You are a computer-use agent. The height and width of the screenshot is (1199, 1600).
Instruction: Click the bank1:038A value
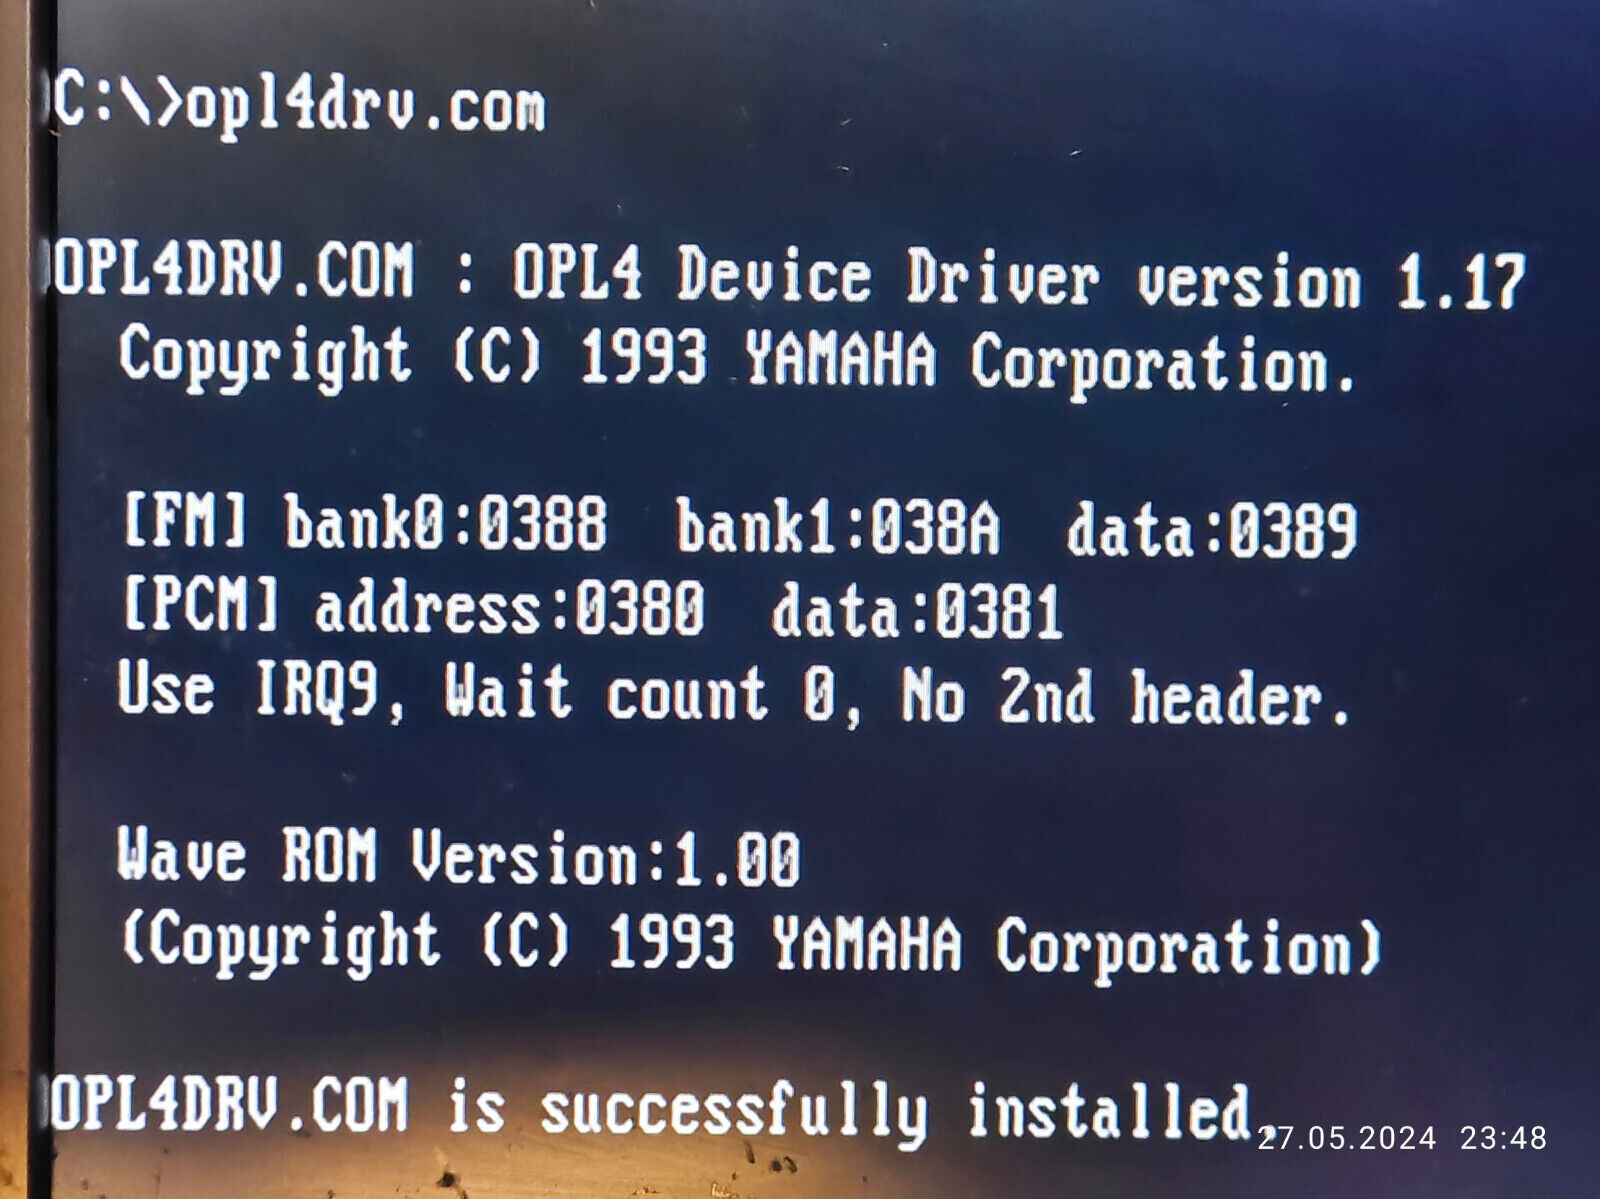[838, 527]
